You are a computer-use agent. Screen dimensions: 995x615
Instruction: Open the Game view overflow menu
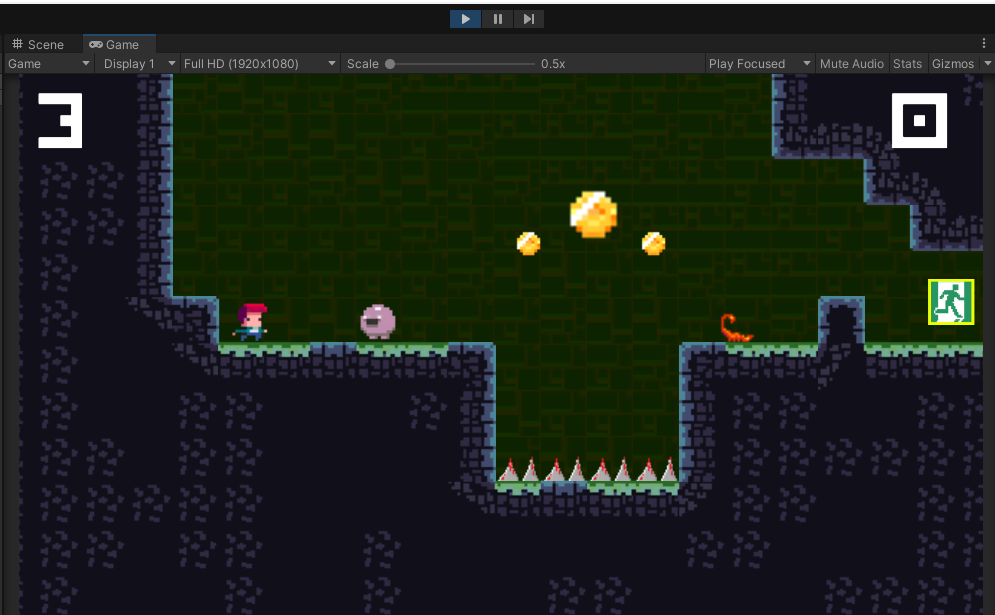[x=986, y=44]
